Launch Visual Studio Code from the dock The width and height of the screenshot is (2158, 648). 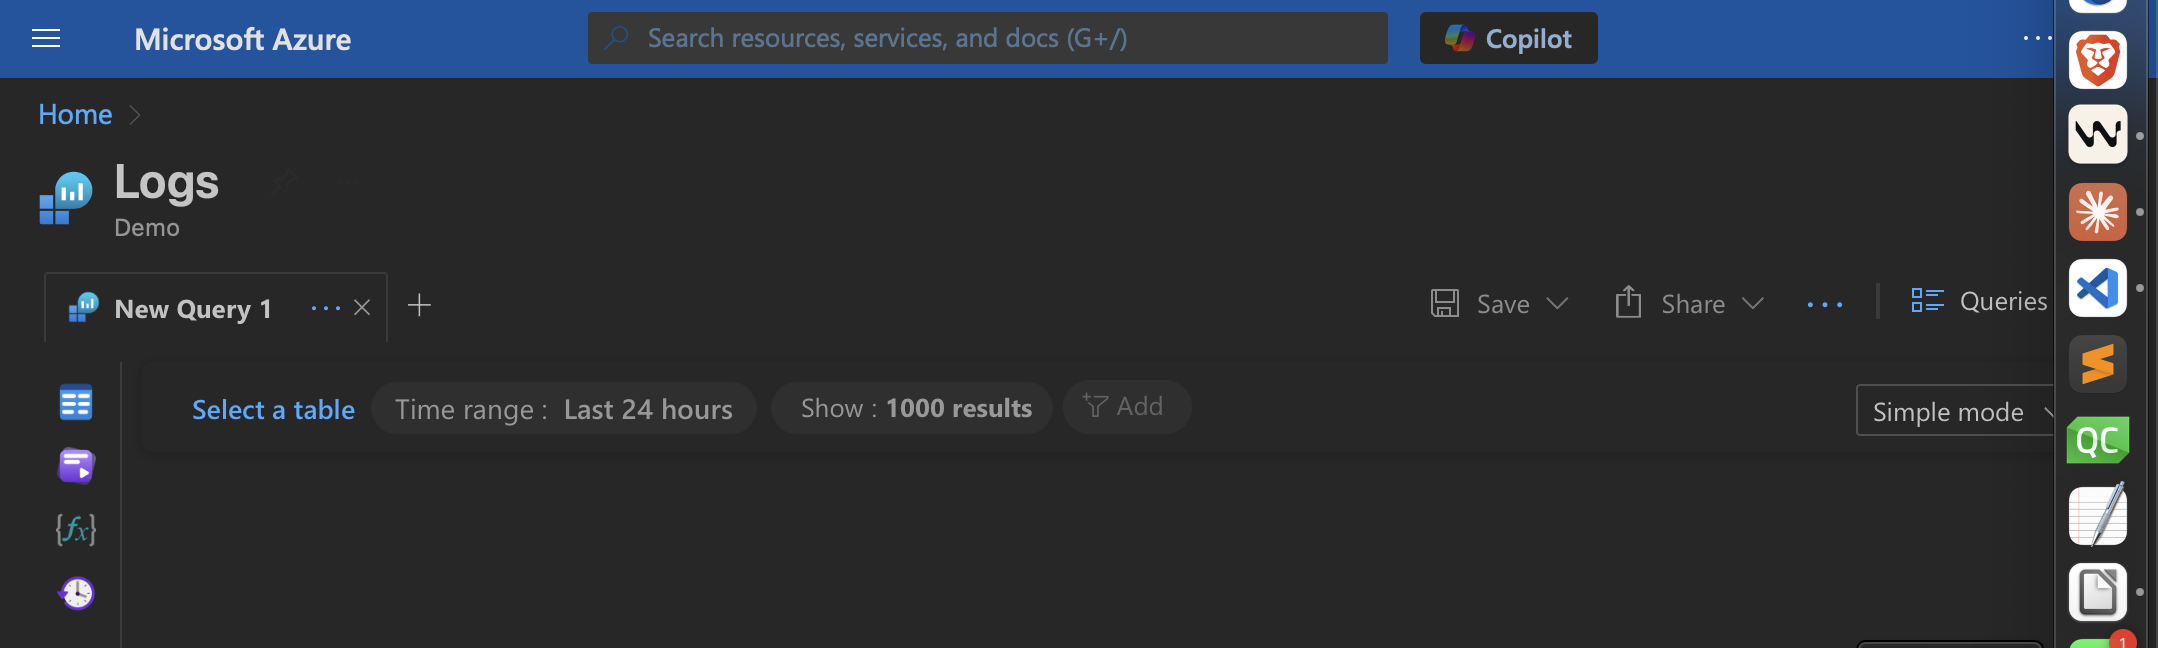point(2097,288)
